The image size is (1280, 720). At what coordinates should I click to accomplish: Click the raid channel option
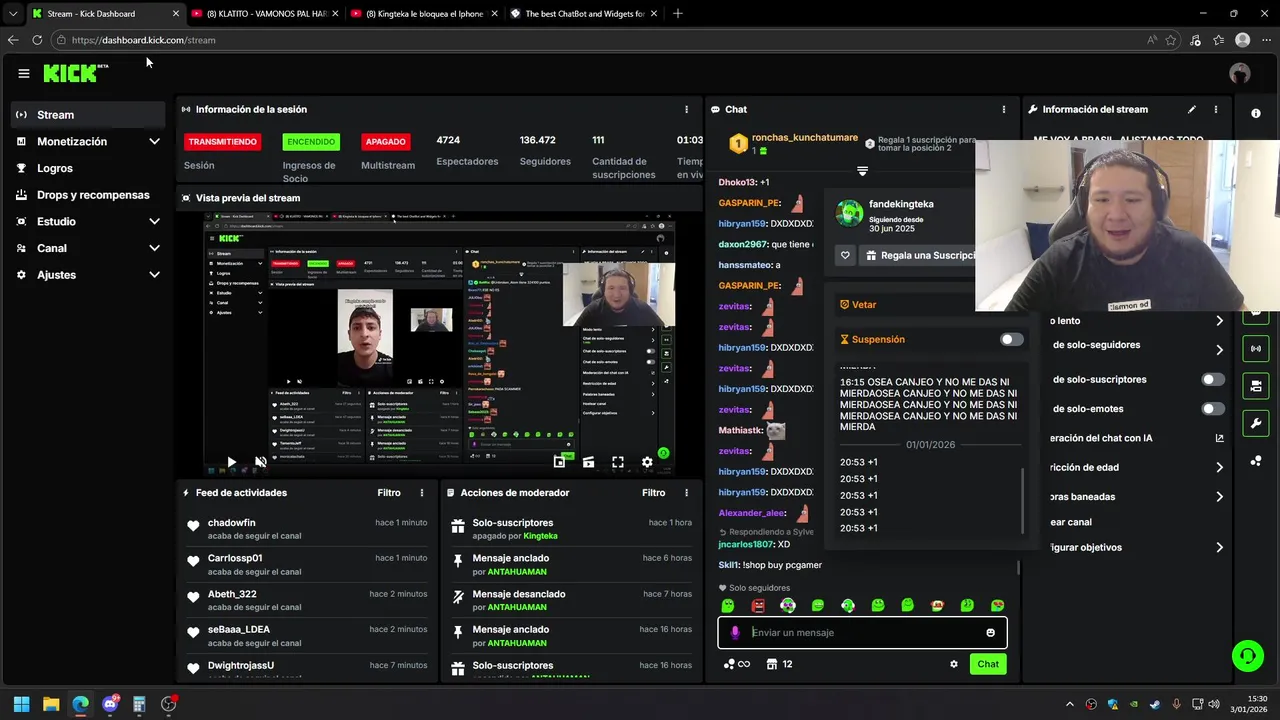(1070, 522)
